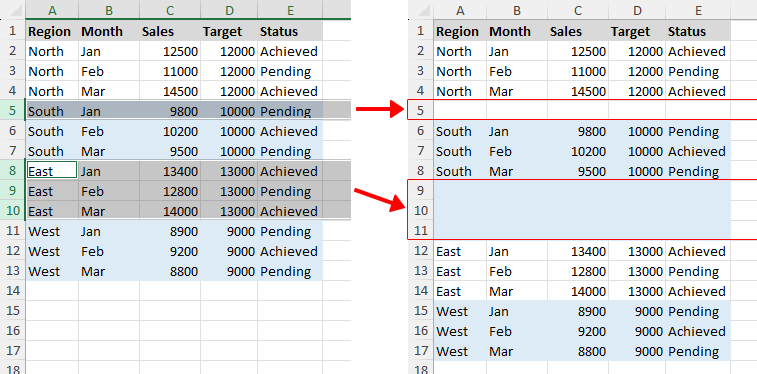
Task: Click empty cell A5 in the right sheet
Action: pos(460,111)
